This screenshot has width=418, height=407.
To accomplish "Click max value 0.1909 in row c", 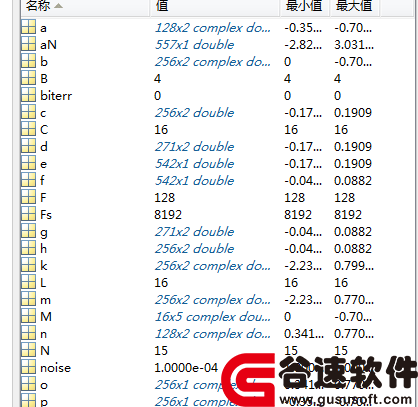I will [x=353, y=113].
